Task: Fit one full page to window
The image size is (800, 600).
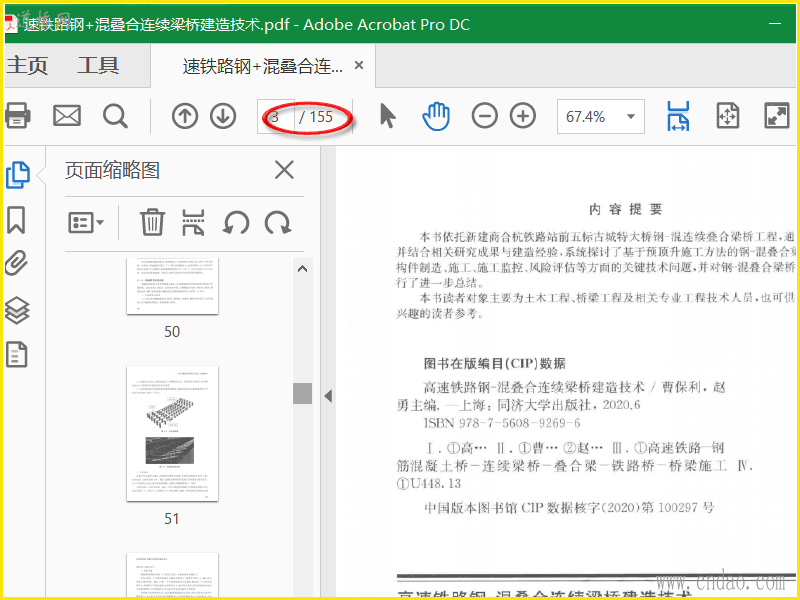Action: 728,116
